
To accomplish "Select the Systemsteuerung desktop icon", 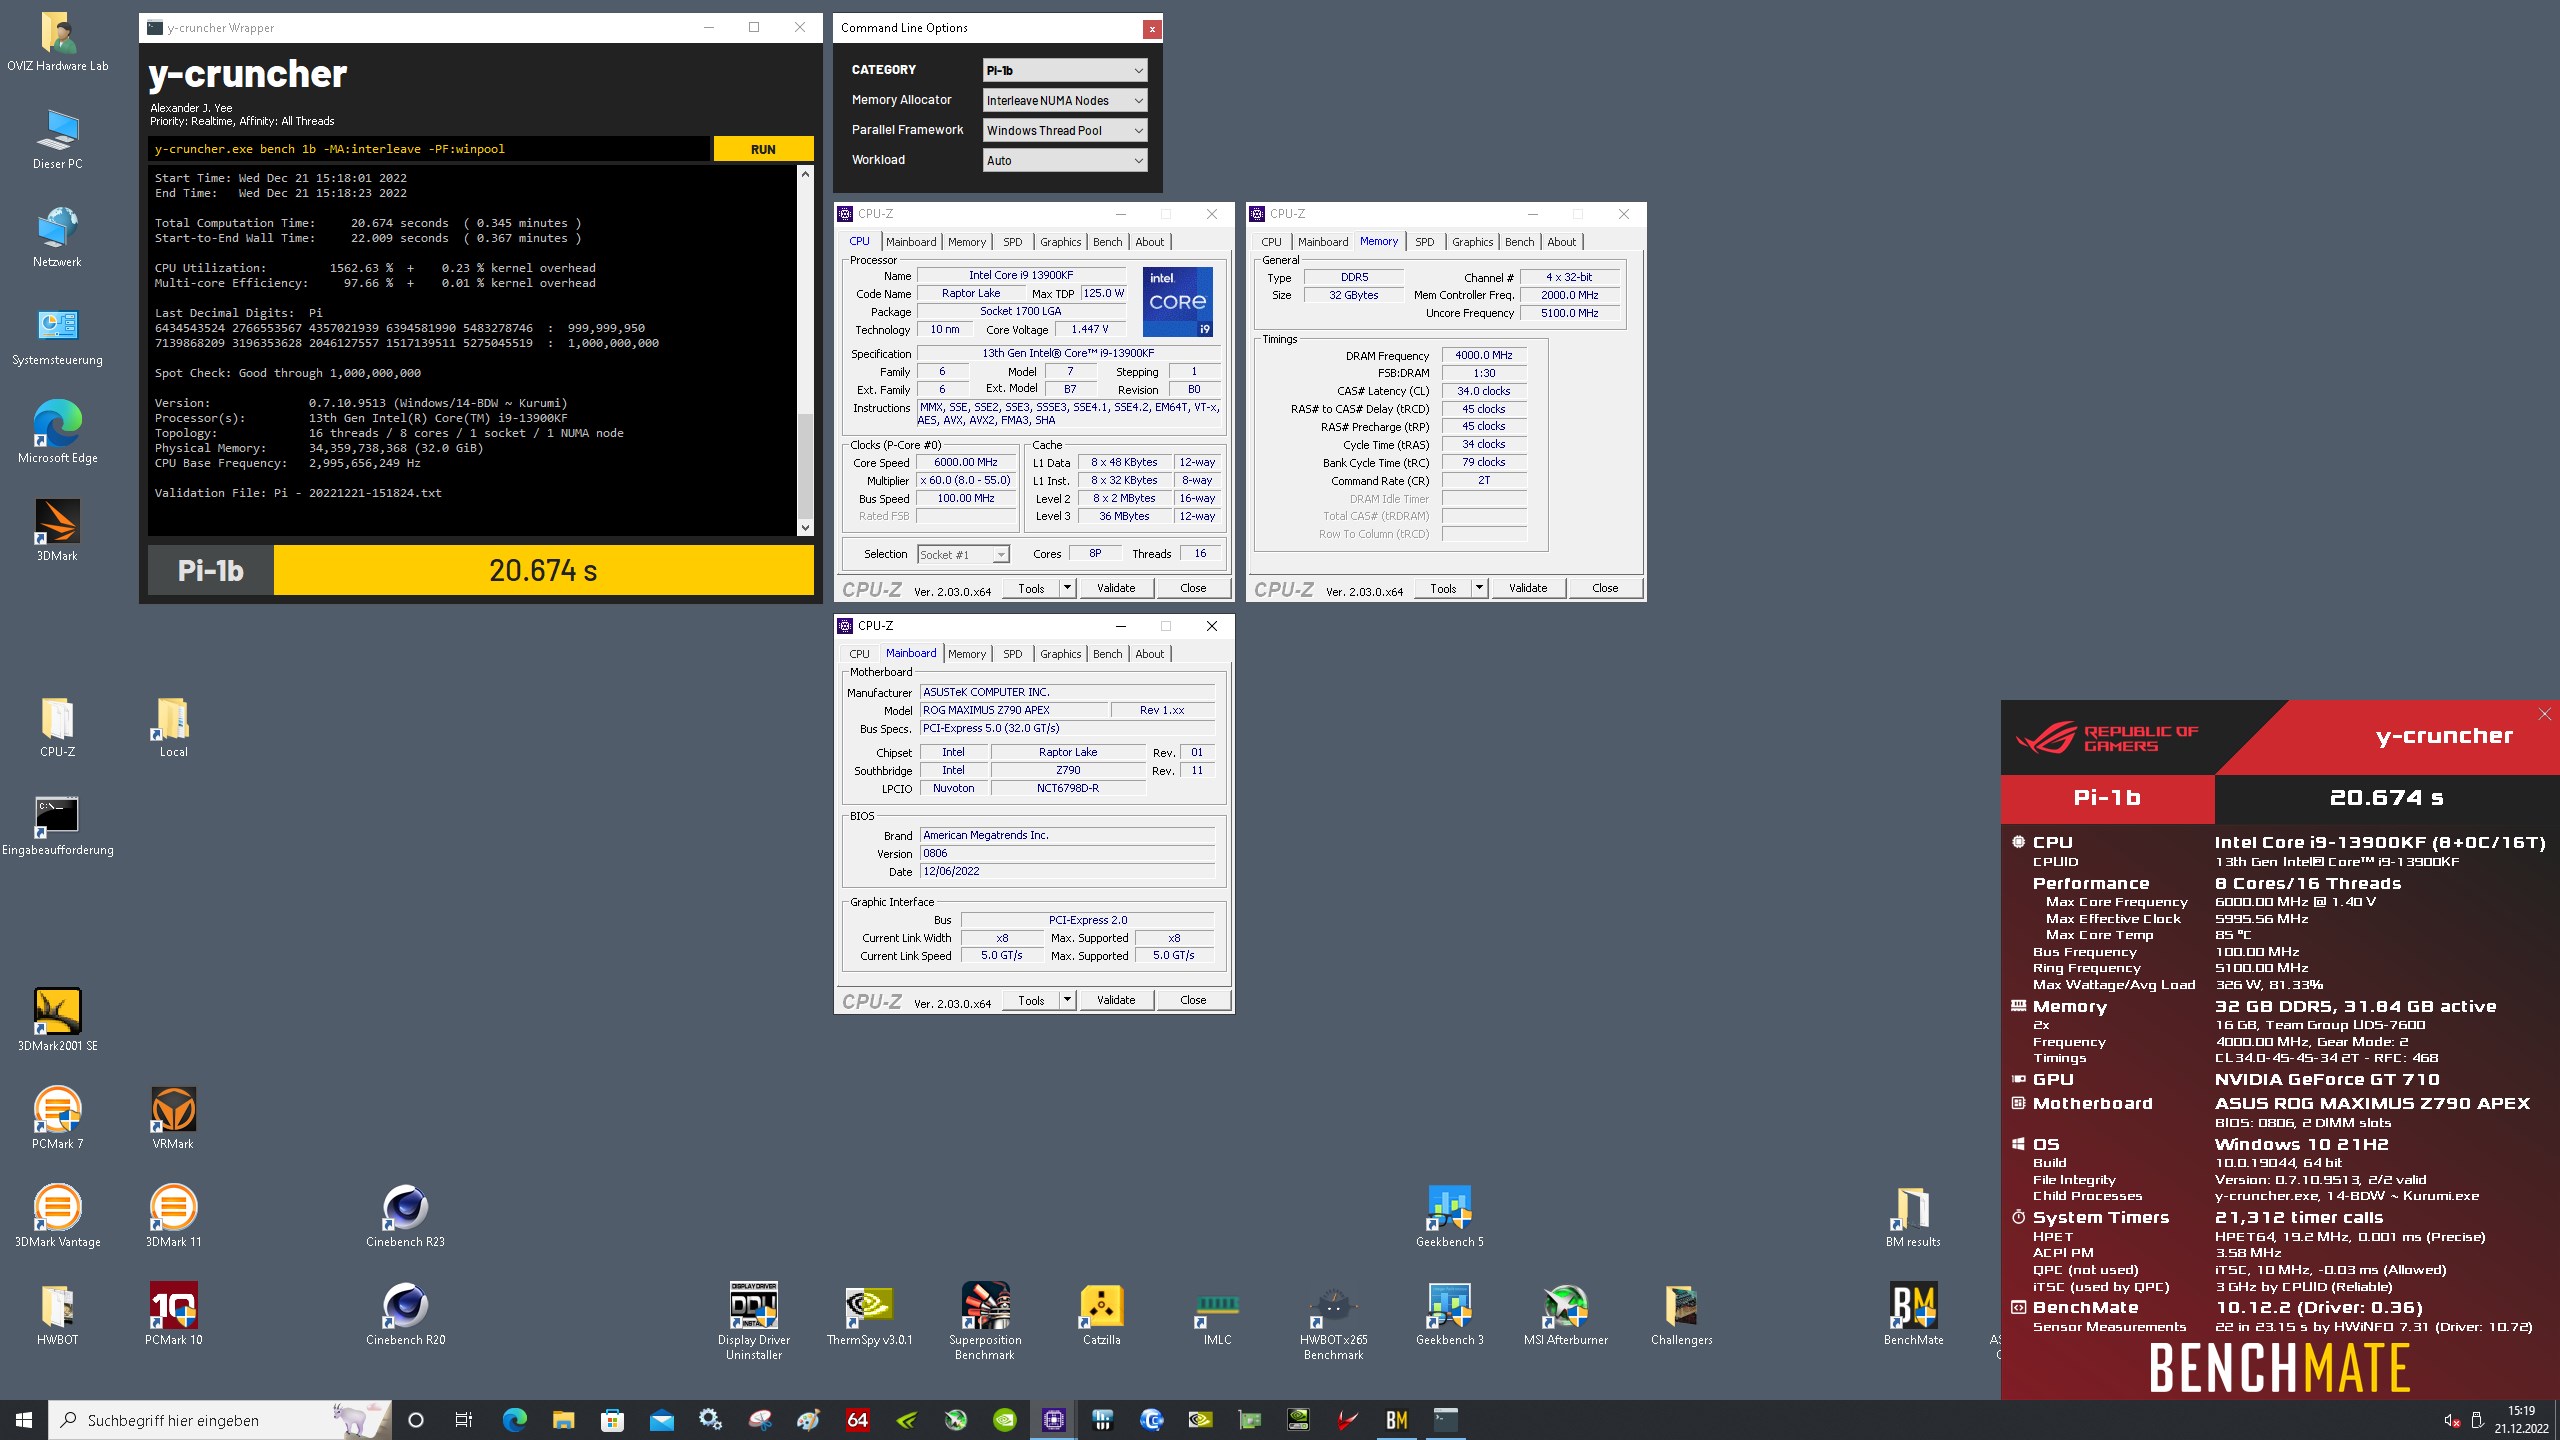I will point(57,334).
